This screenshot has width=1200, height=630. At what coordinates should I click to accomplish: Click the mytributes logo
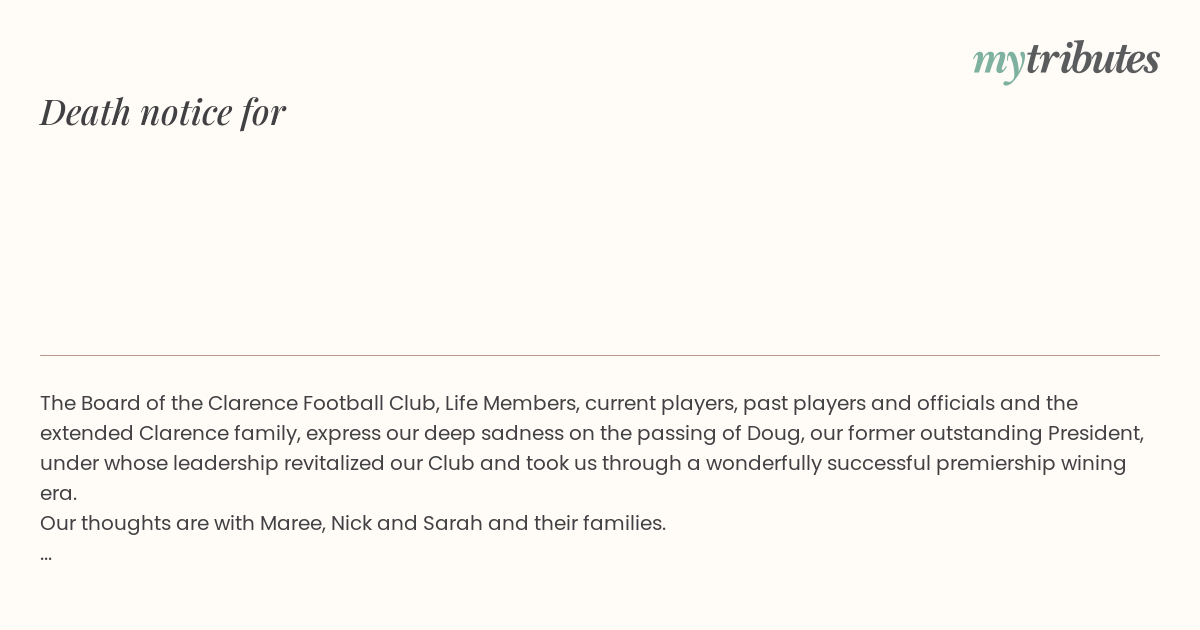tap(1066, 60)
